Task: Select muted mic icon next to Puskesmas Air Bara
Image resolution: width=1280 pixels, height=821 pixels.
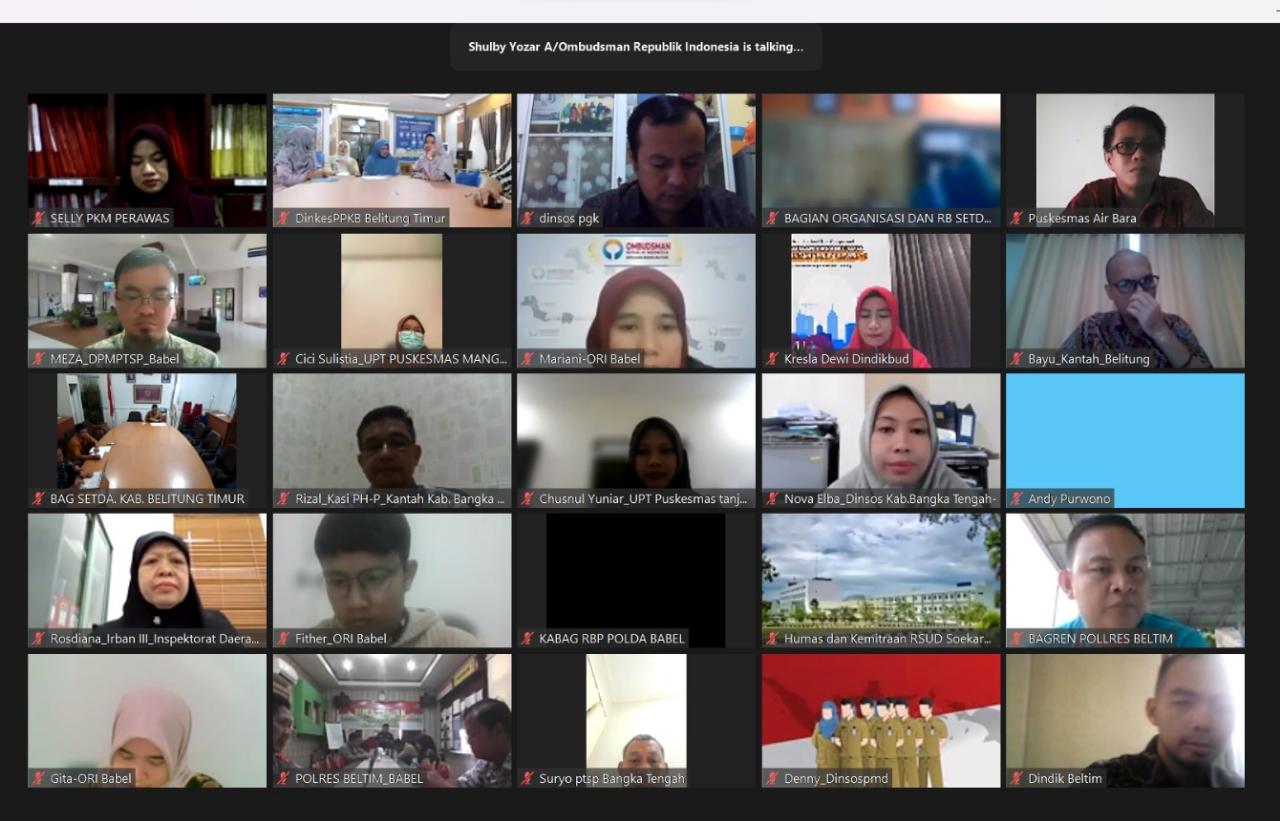Action: [1017, 218]
